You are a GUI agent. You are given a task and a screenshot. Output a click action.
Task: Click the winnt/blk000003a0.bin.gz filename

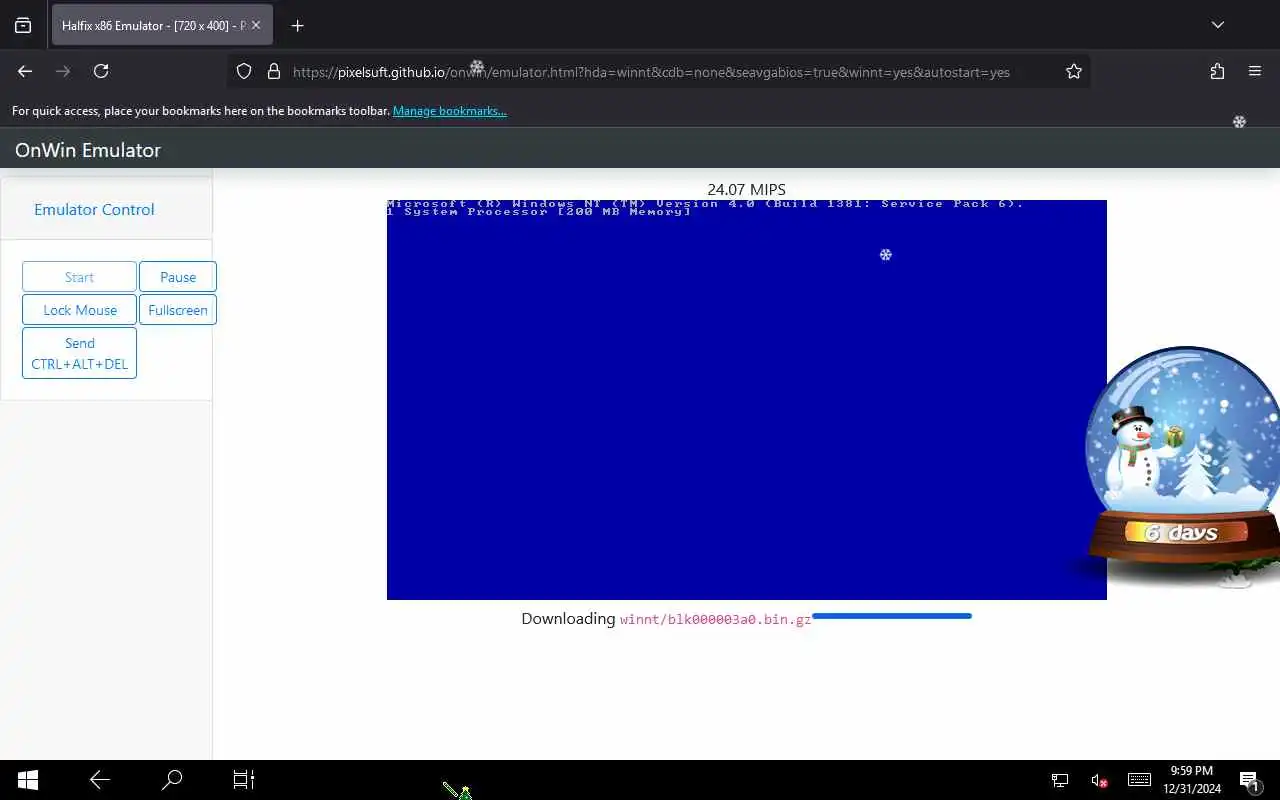[715, 620]
